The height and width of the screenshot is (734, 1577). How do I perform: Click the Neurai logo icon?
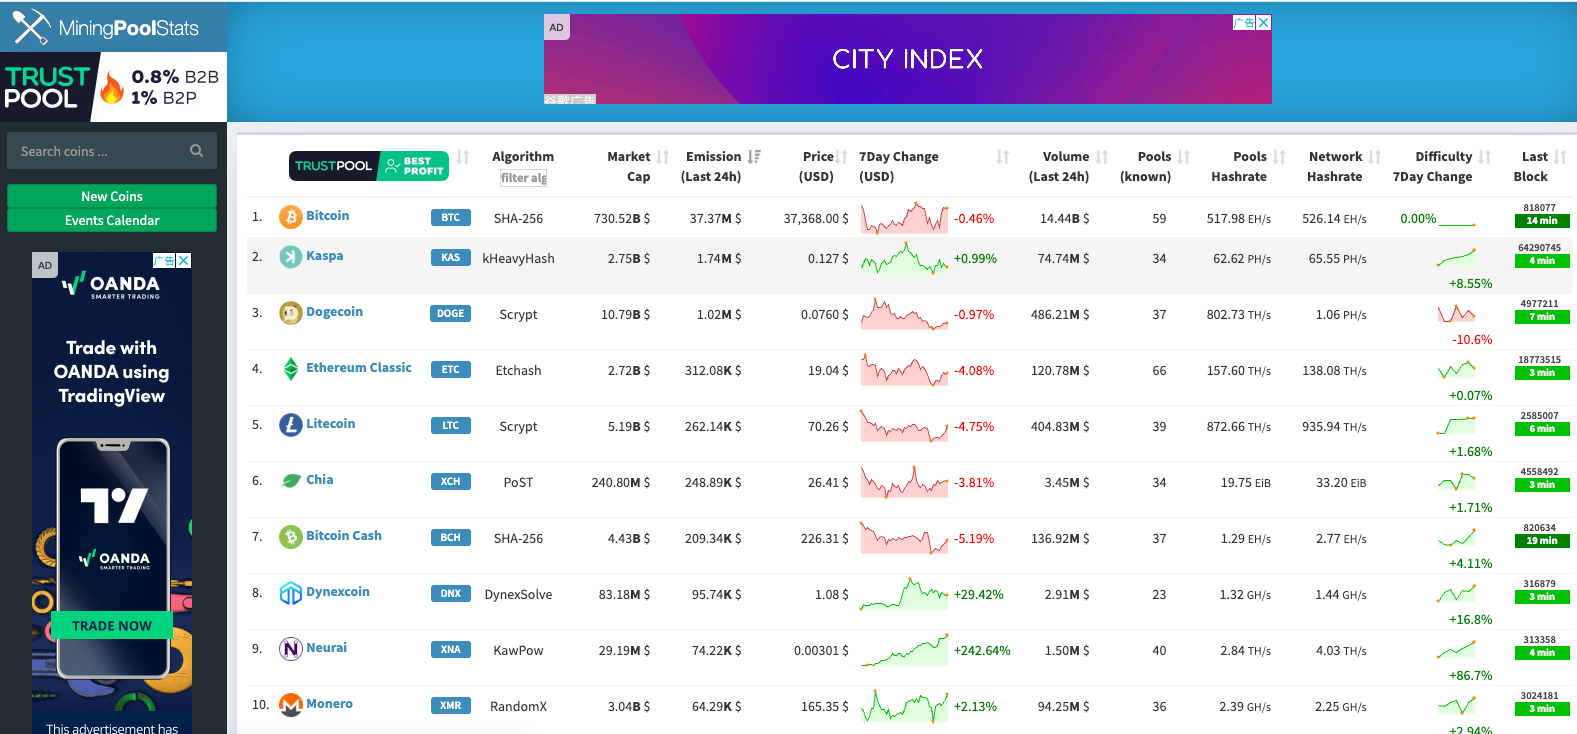point(290,649)
